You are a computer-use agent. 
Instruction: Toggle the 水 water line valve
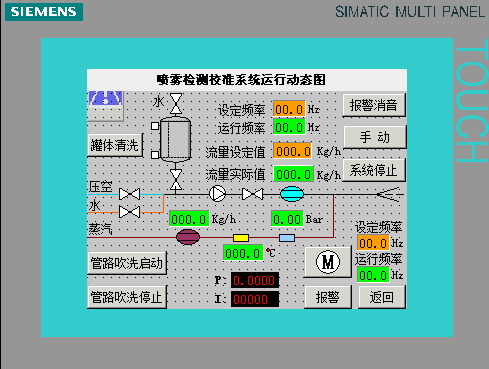click(x=129, y=212)
